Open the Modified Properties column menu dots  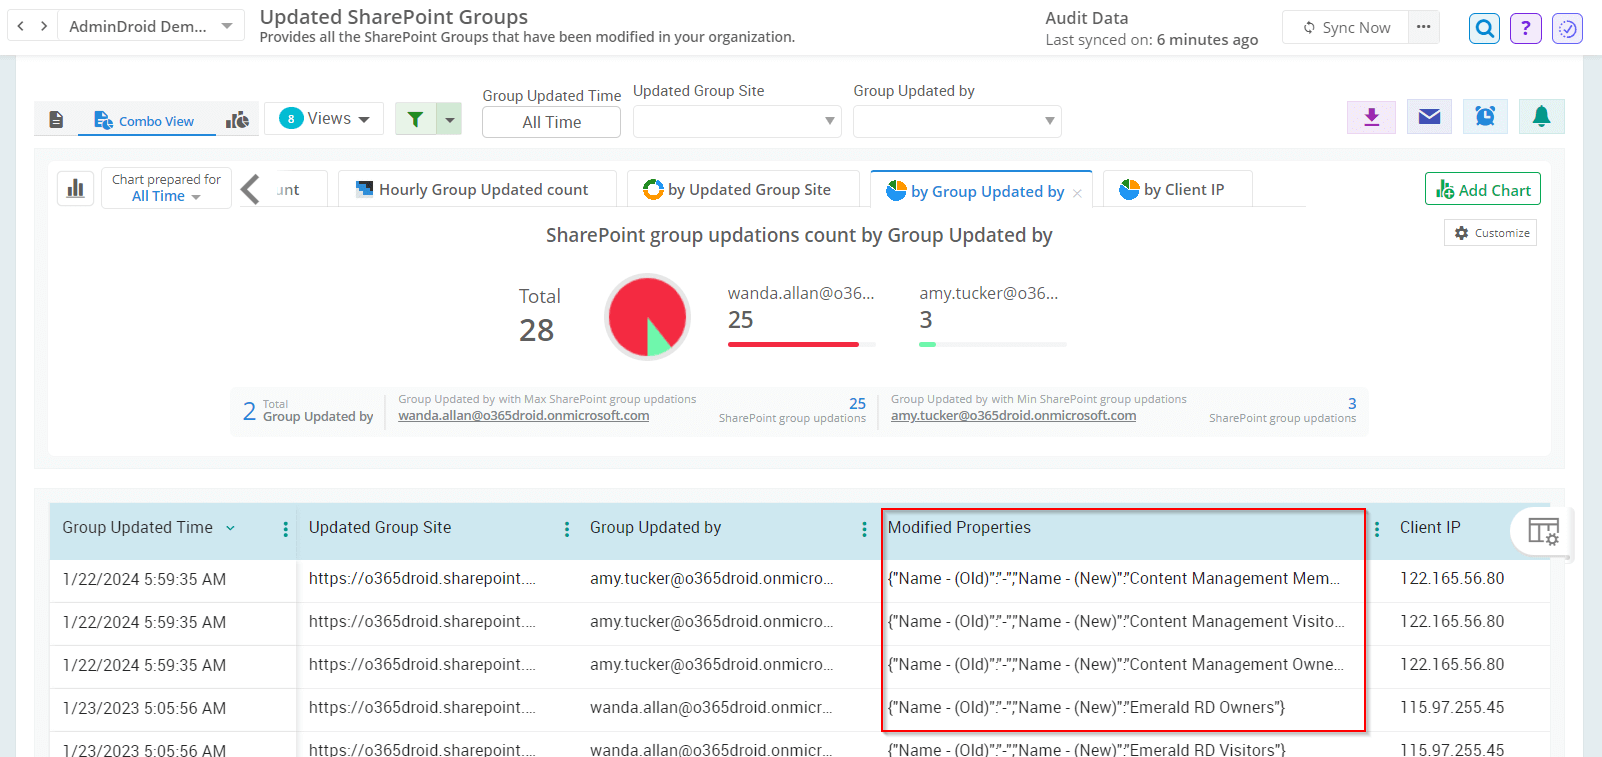point(1377,529)
